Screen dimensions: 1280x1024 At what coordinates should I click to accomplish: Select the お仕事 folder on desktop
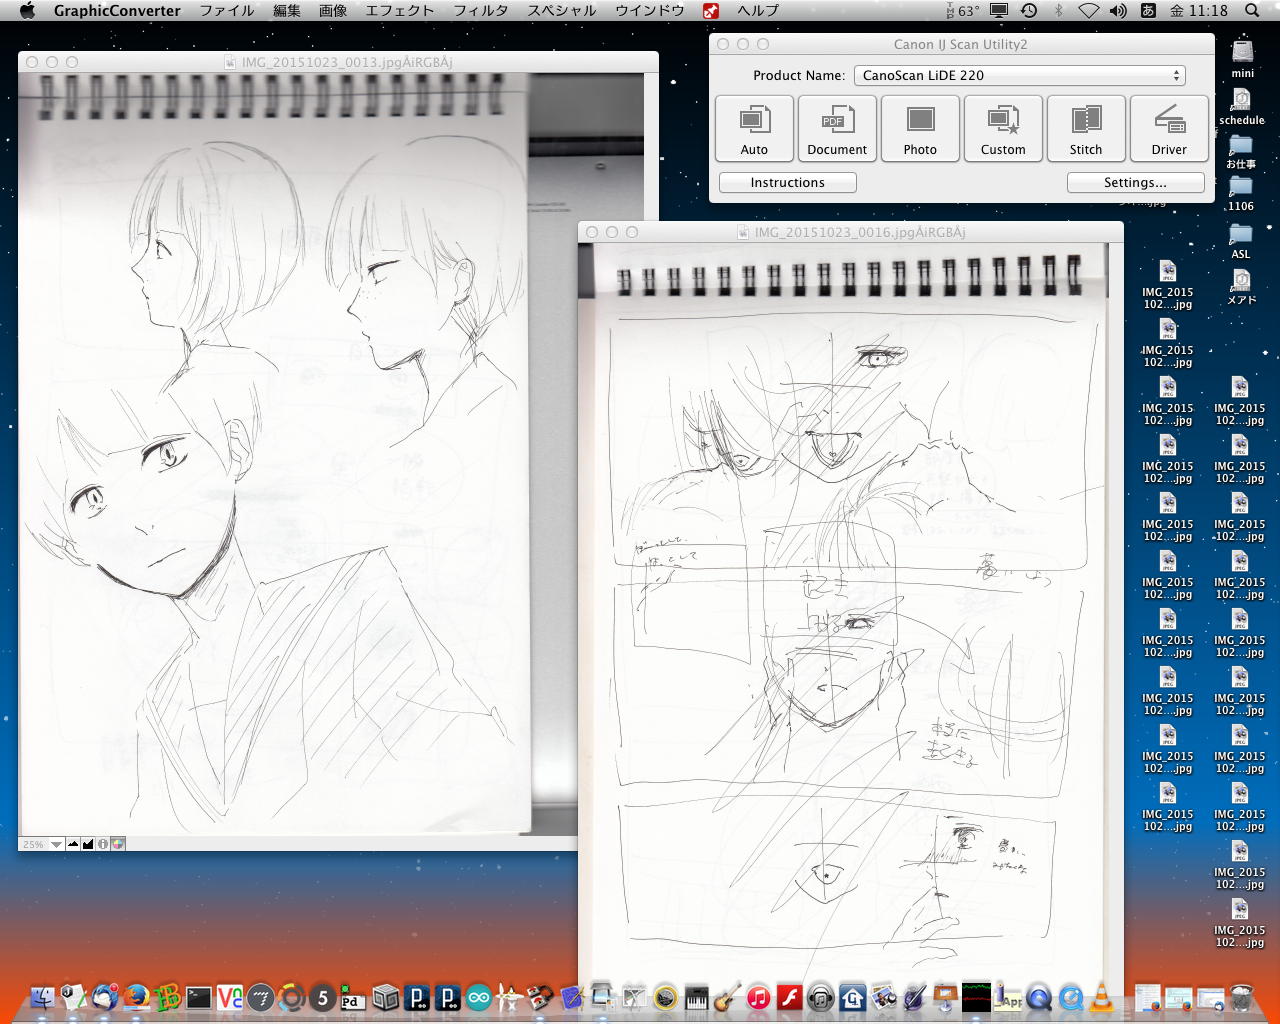coord(1241,151)
